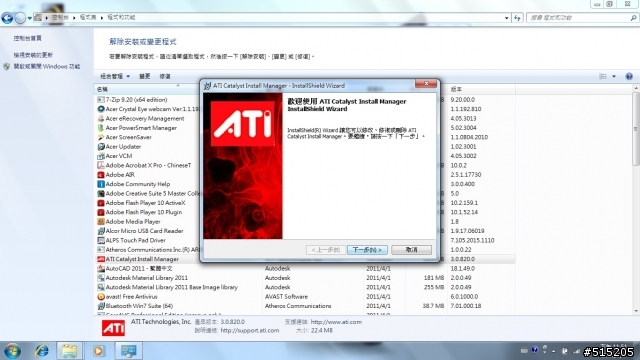Launch Internet Explorer from the taskbar
Screen dimensions: 640x360
pyautogui.click(x=42, y=351)
